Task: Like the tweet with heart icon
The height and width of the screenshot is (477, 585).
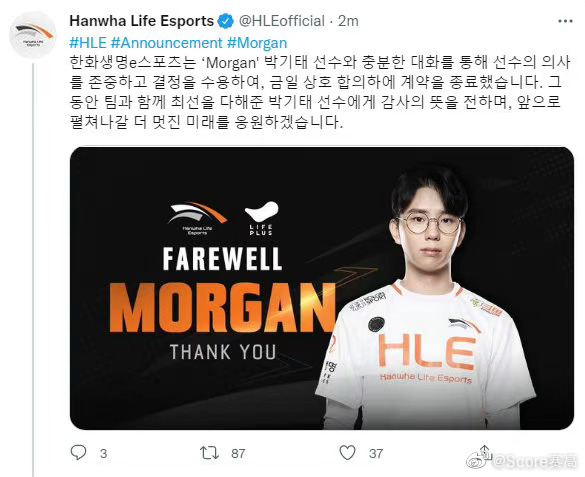Action: [x=347, y=453]
